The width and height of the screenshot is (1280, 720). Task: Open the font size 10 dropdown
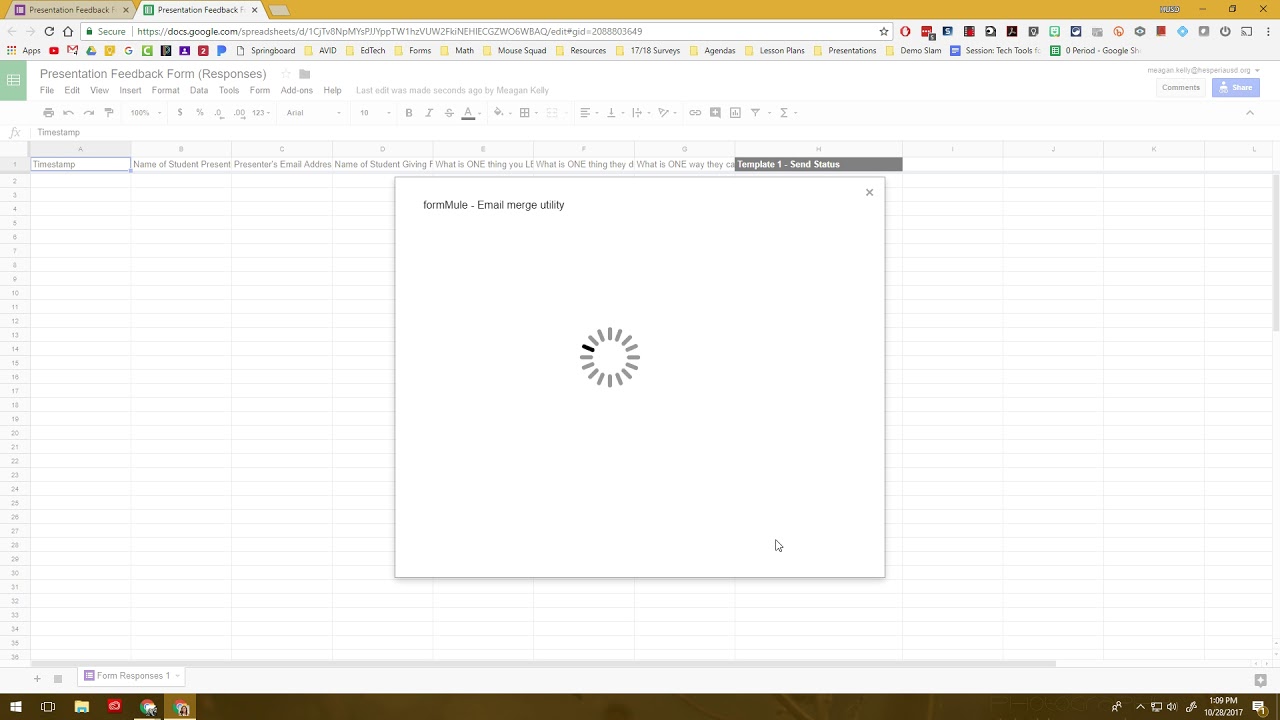click(x=375, y=112)
